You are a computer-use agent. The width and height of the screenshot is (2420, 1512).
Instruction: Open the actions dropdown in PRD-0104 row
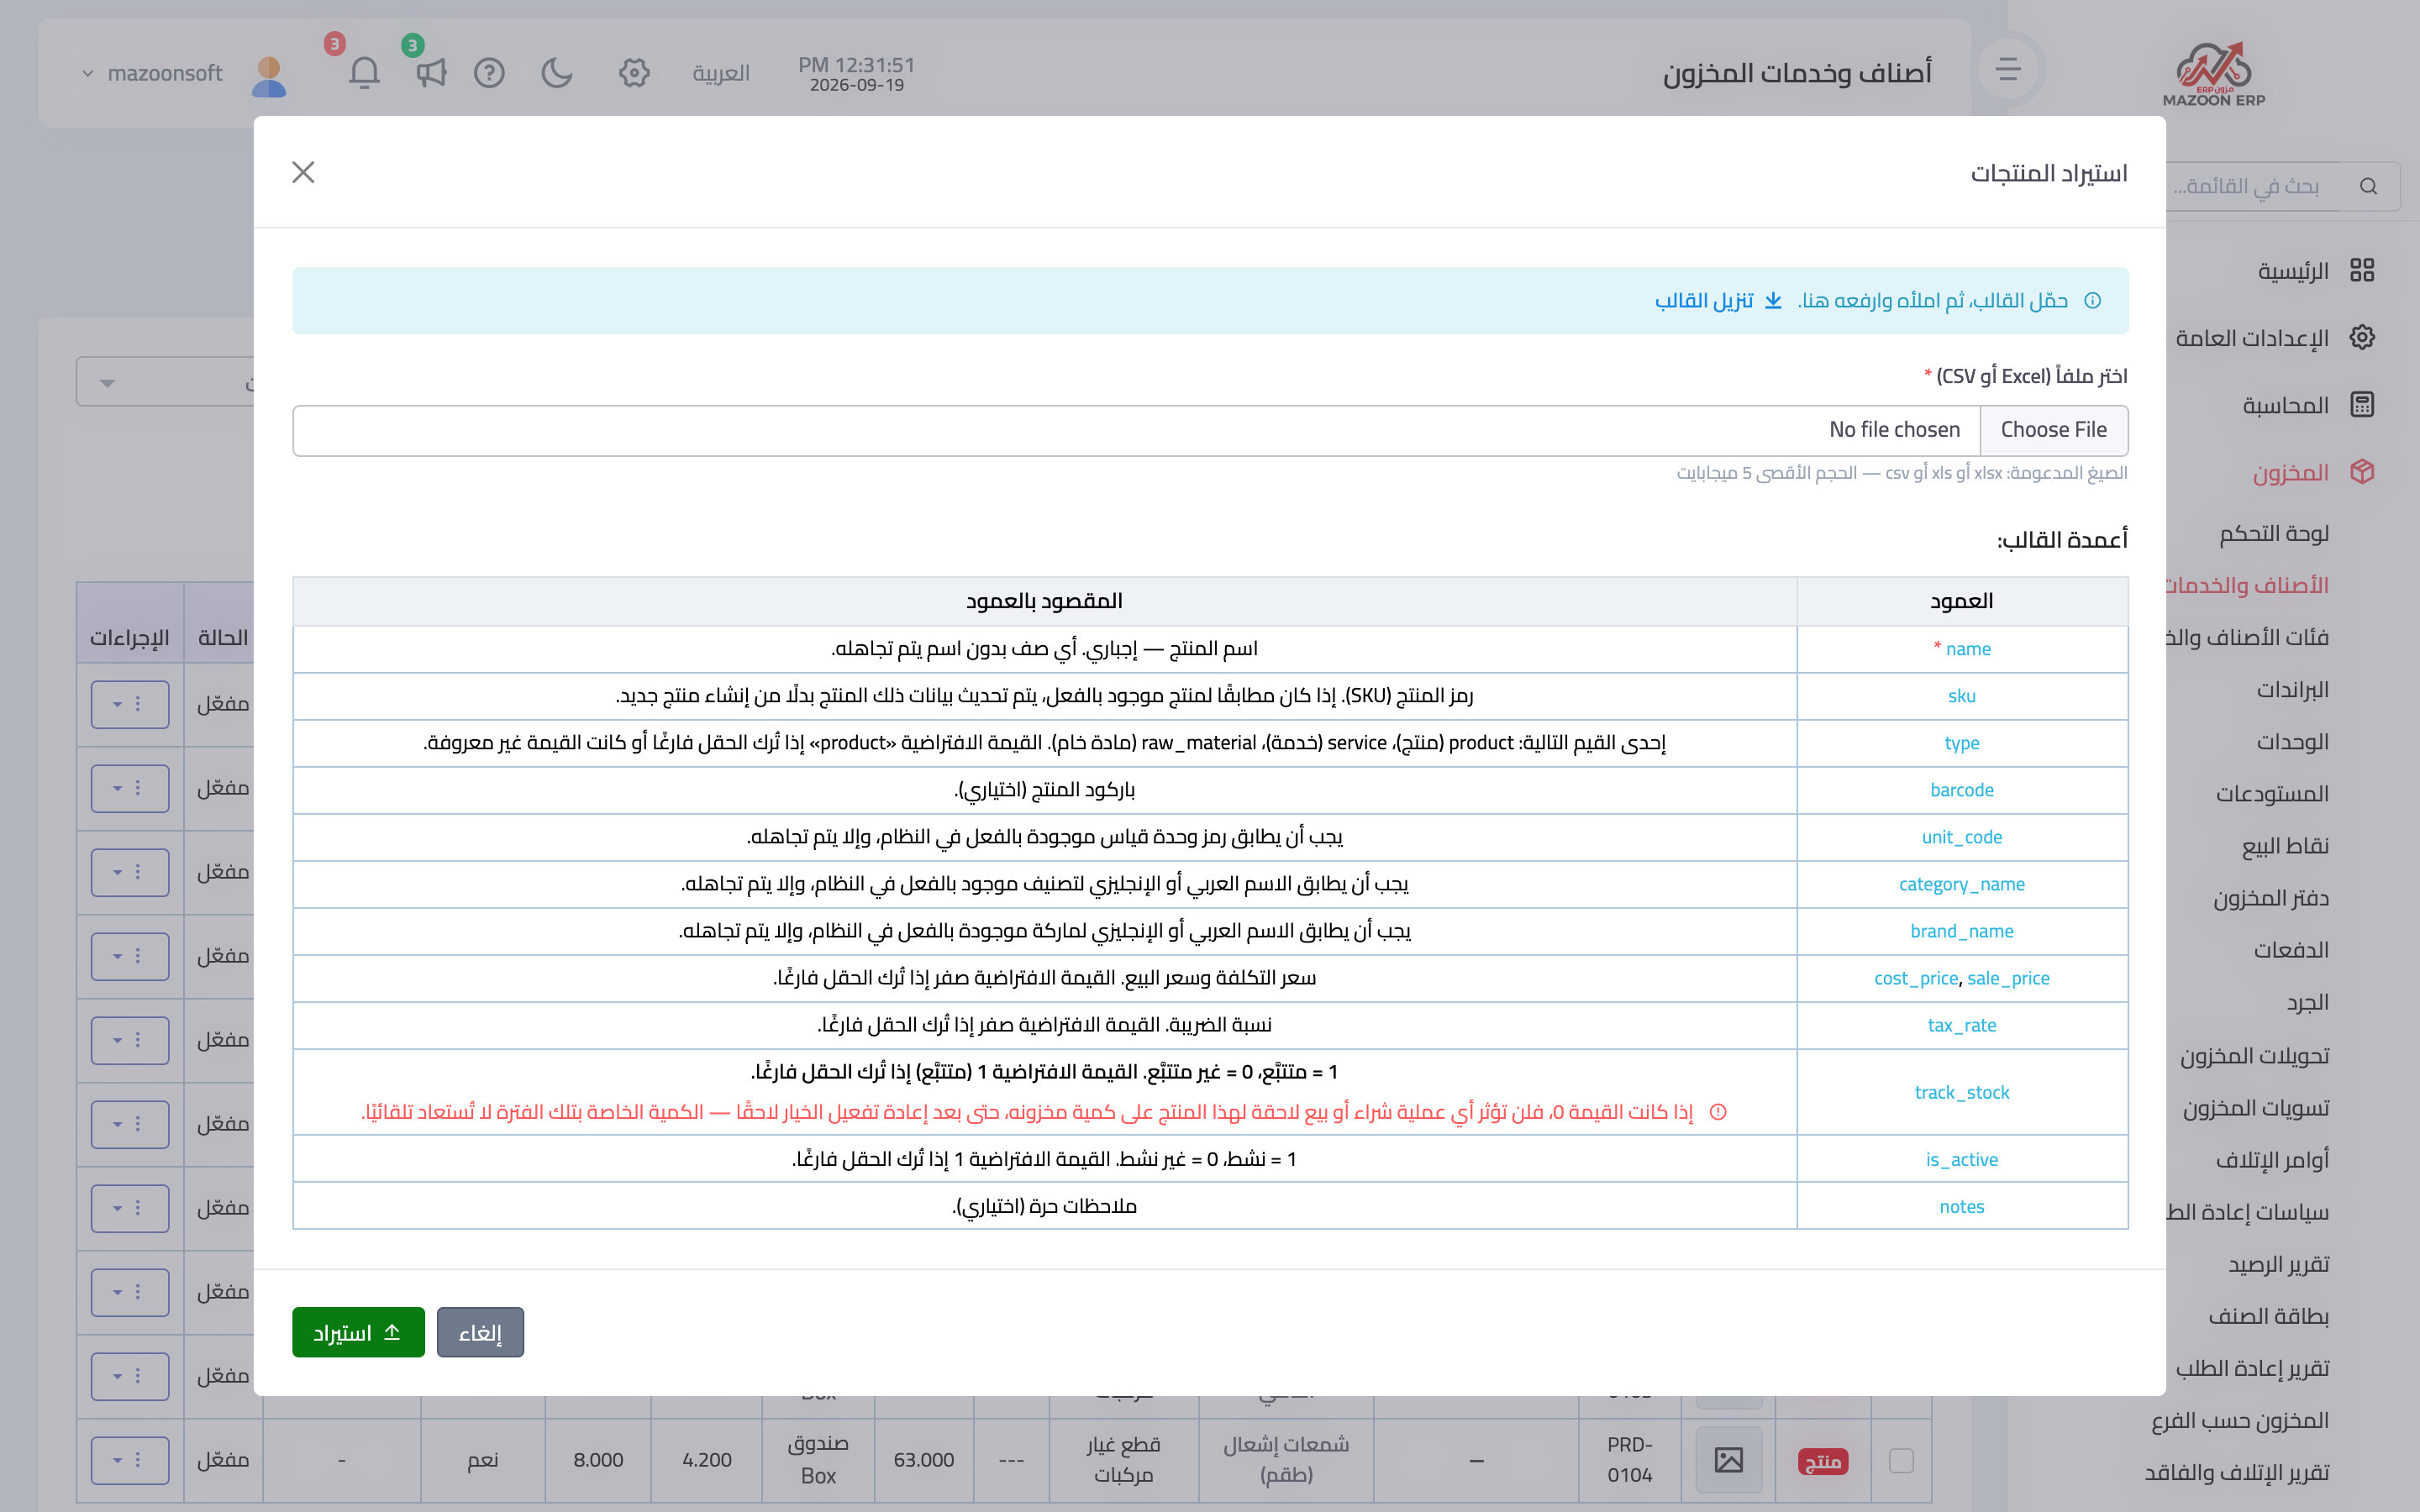click(x=130, y=1460)
